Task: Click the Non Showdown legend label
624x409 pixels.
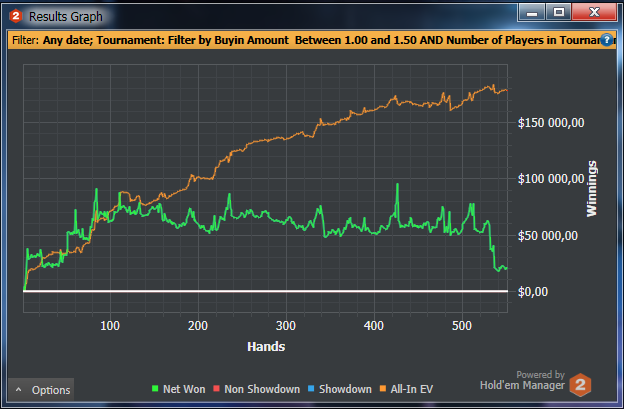Action: click(262, 389)
